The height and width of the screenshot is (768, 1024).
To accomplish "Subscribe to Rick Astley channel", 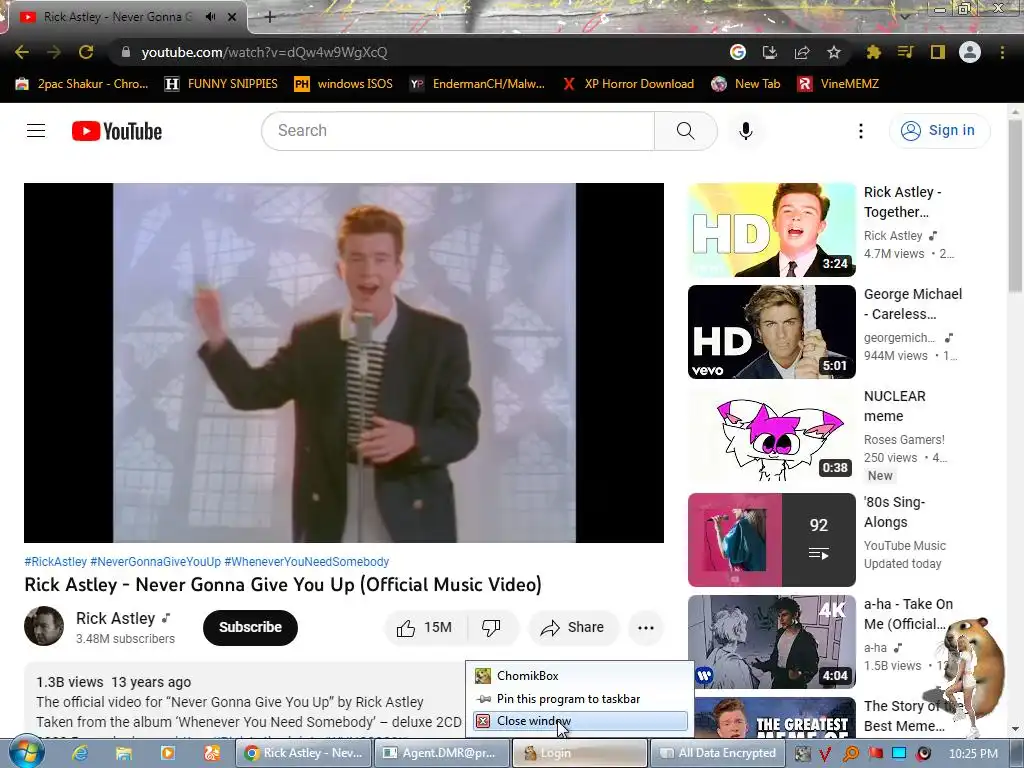I will click(x=250, y=628).
